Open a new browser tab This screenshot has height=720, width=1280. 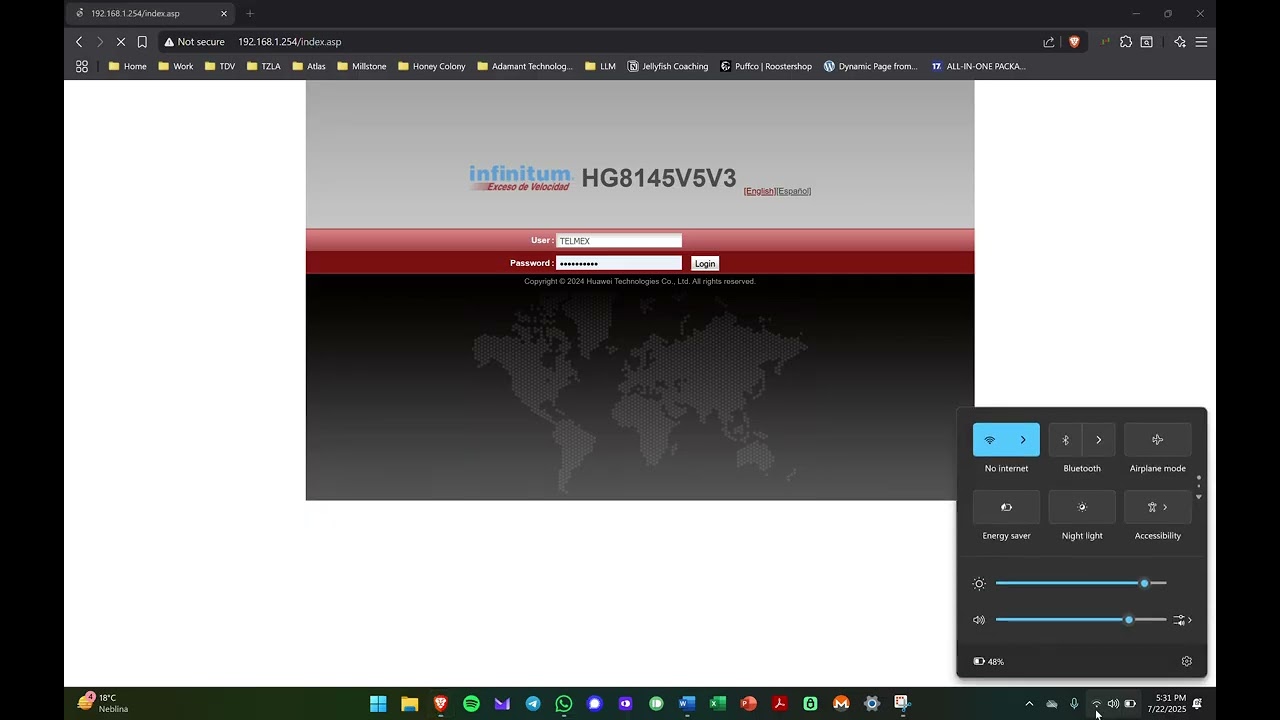[x=250, y=13]
